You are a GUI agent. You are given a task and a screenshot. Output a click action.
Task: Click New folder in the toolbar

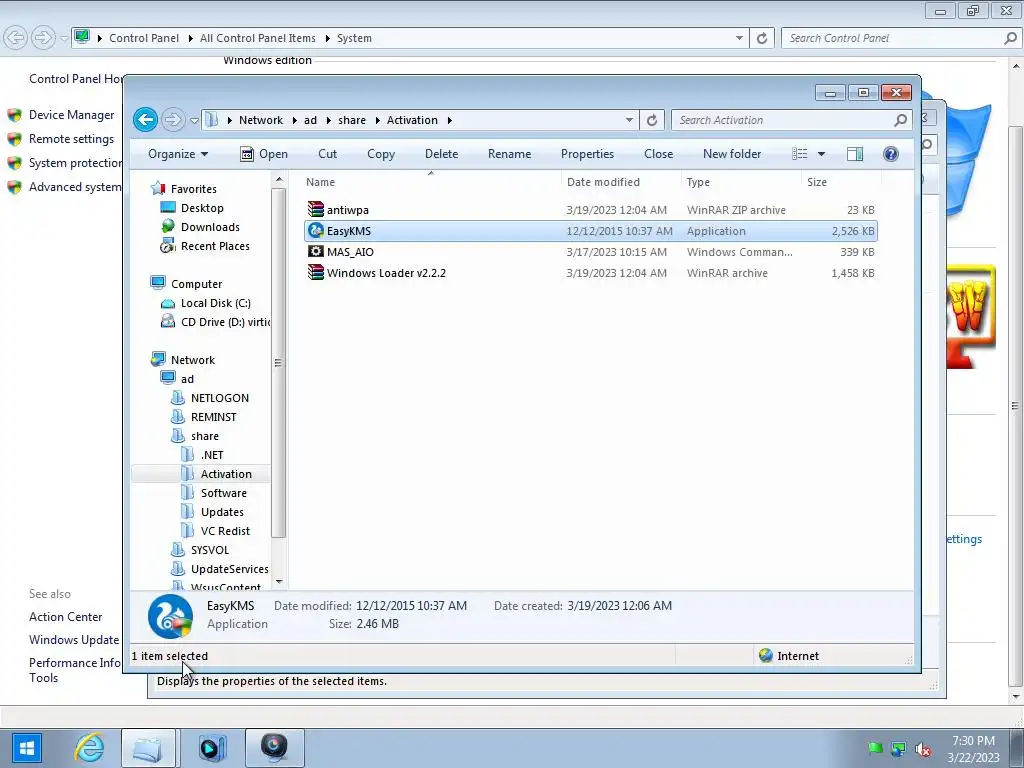732,154
